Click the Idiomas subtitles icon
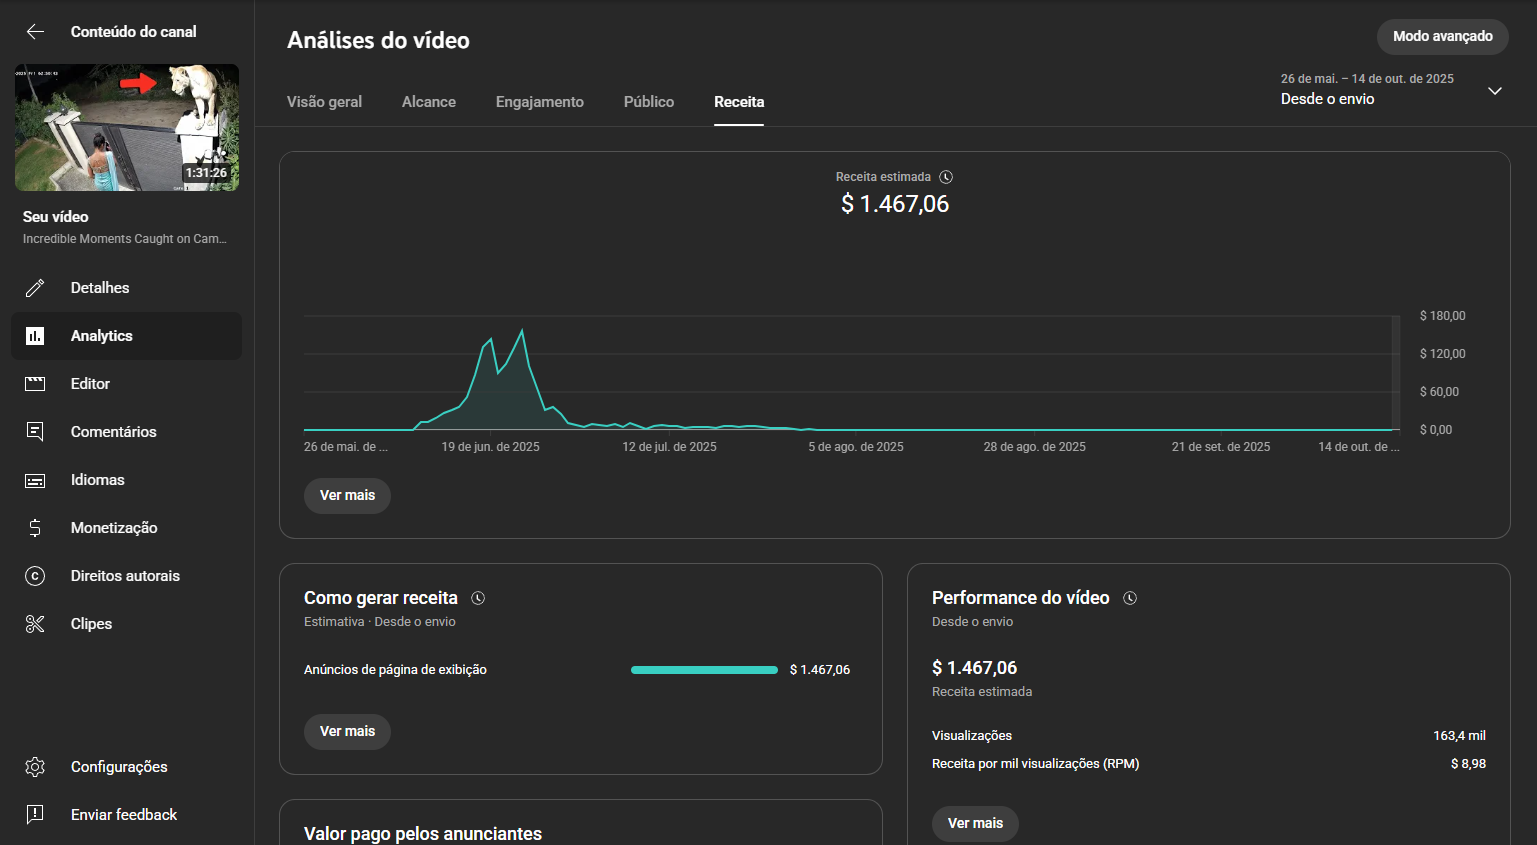 35,480
